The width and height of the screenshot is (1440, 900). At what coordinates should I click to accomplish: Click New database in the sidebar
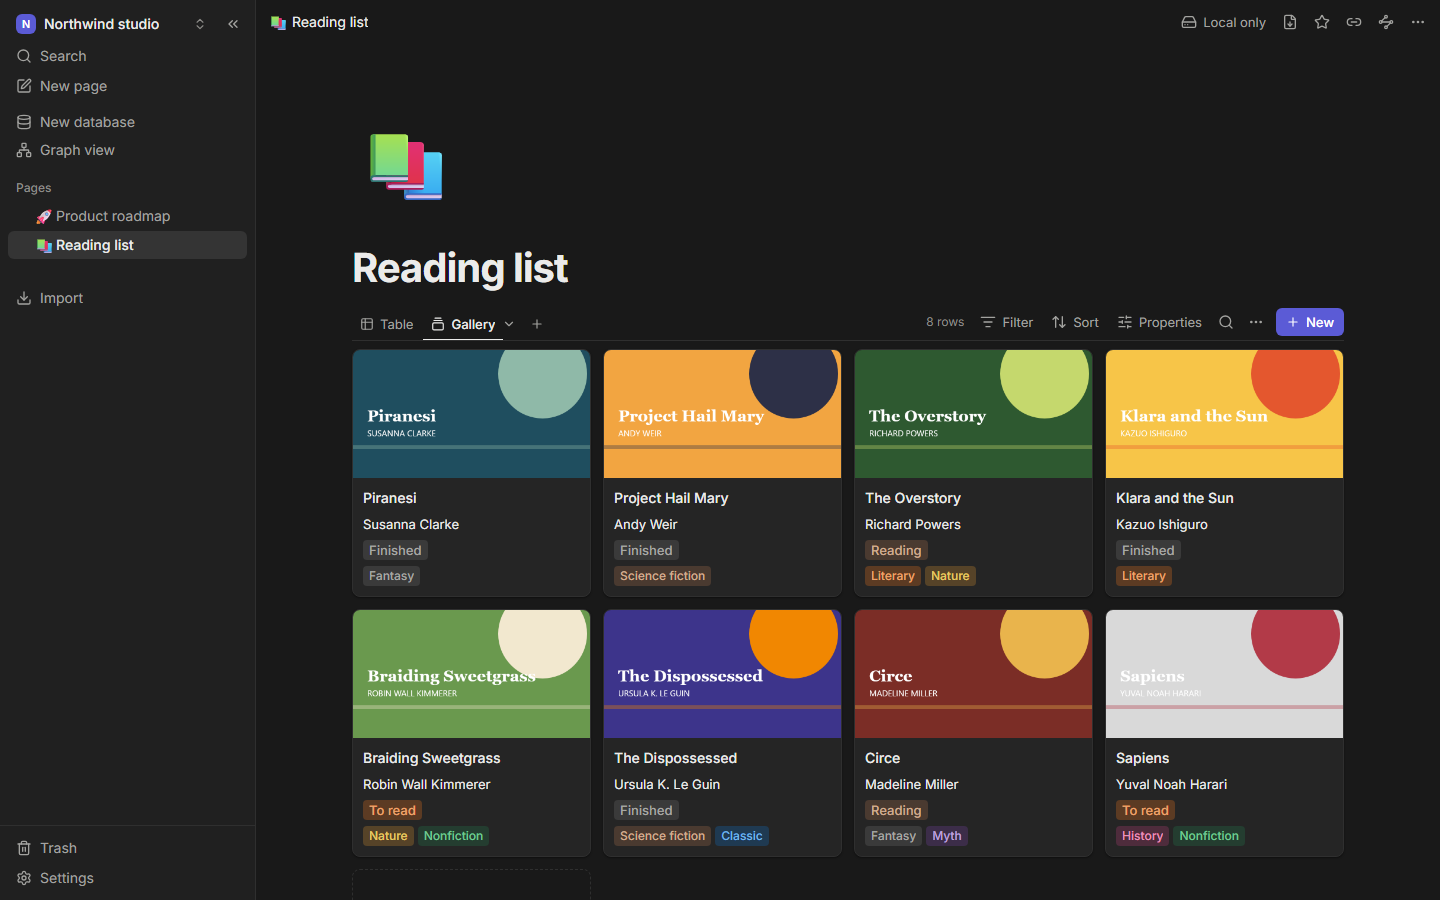pos(127,122)
